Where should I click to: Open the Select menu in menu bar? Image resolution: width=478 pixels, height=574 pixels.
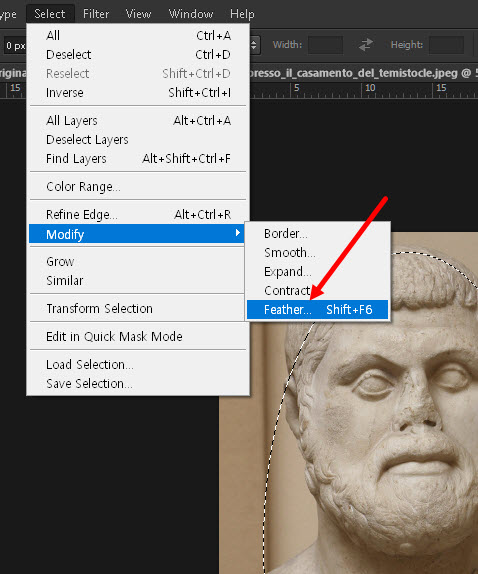(50, 14)
